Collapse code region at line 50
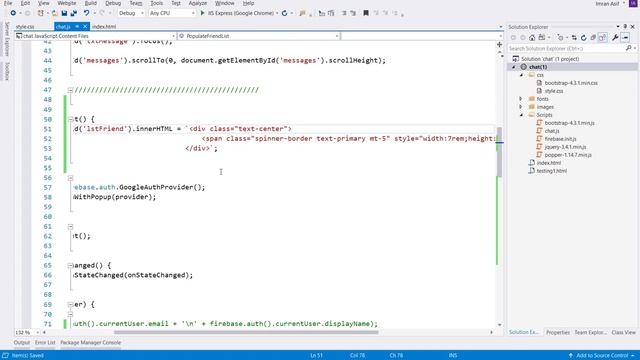 coord(70,119)
